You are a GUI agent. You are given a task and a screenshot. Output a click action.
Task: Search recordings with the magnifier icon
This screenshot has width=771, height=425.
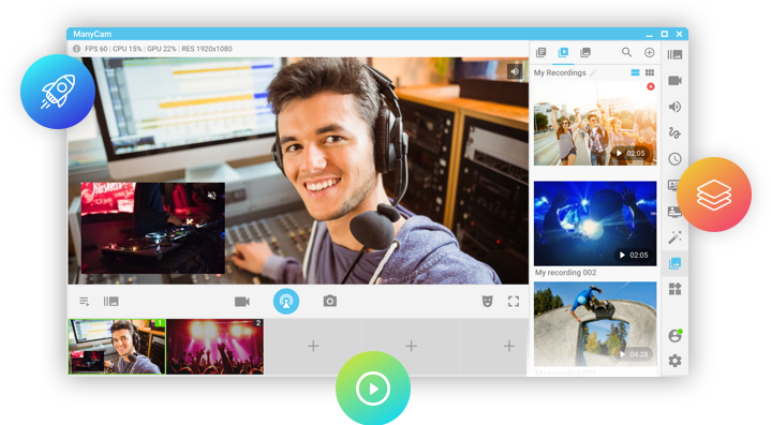tap(626, 52)
